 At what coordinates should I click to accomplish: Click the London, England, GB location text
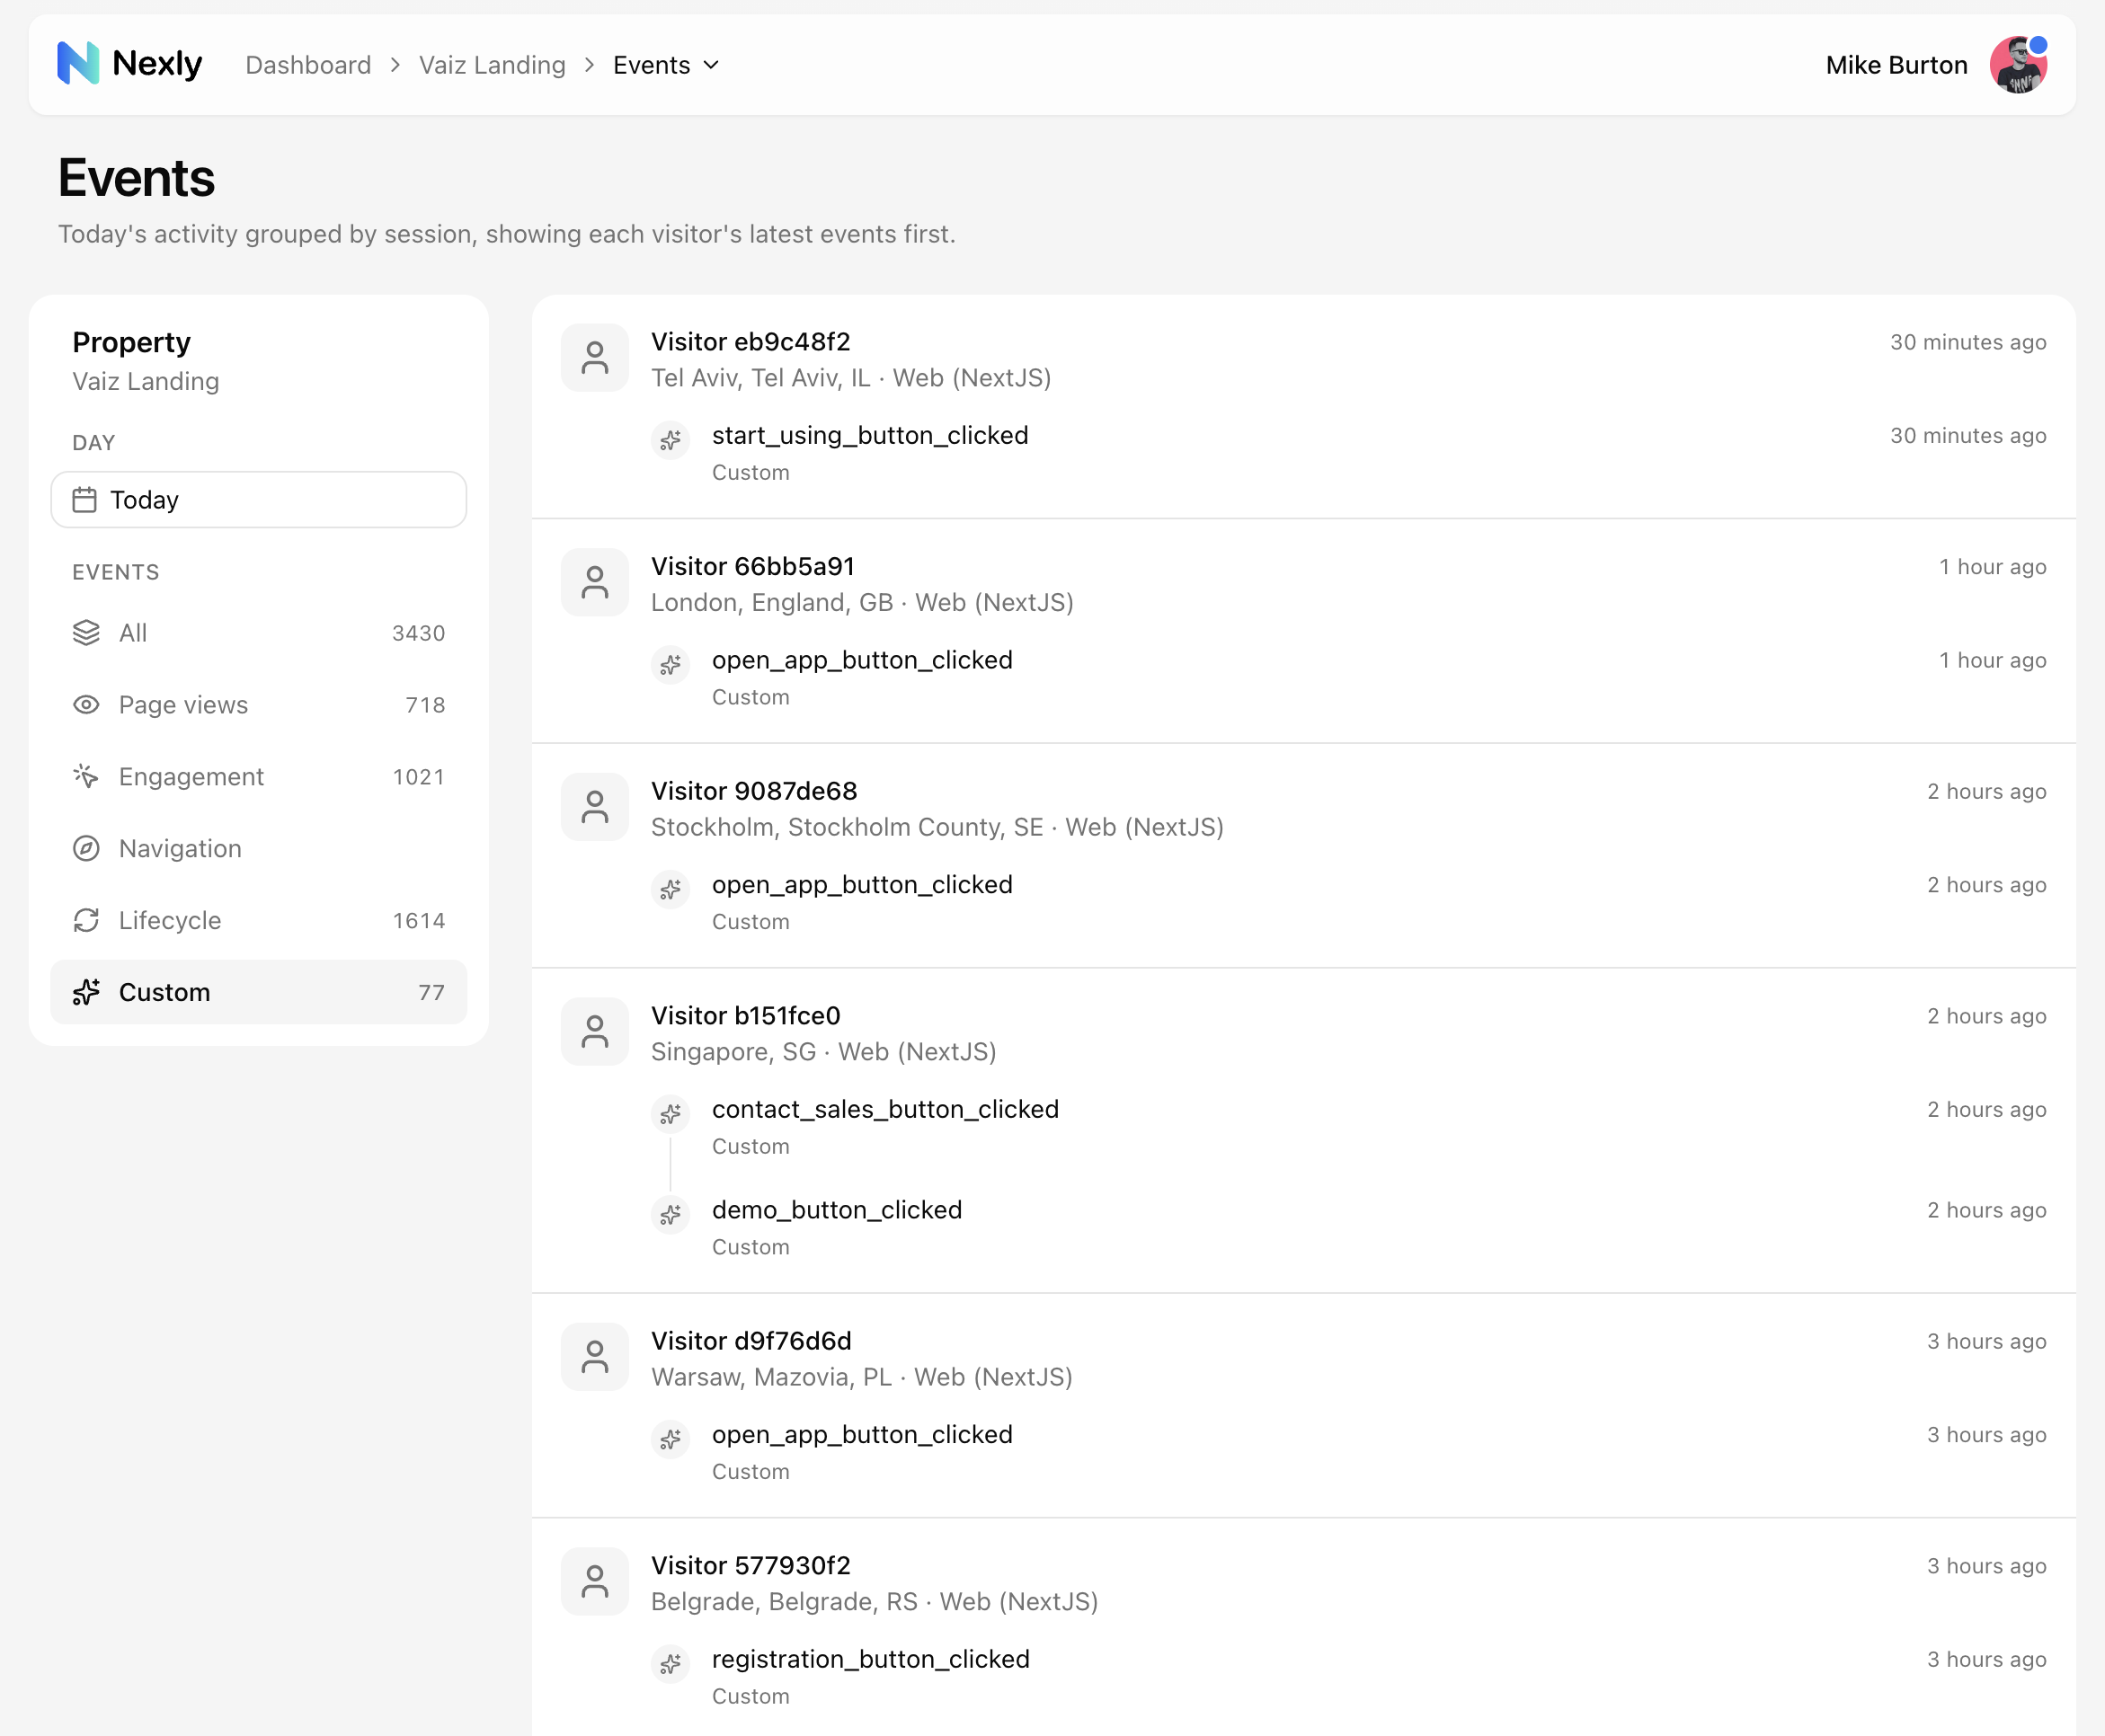click(x=772, y=603)
